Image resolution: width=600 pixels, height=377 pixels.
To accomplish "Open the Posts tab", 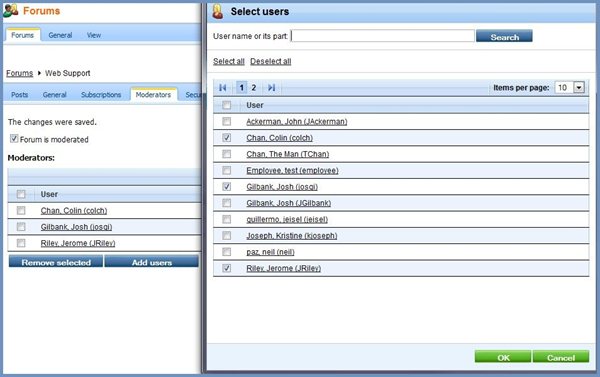I will tap(20, 95).
